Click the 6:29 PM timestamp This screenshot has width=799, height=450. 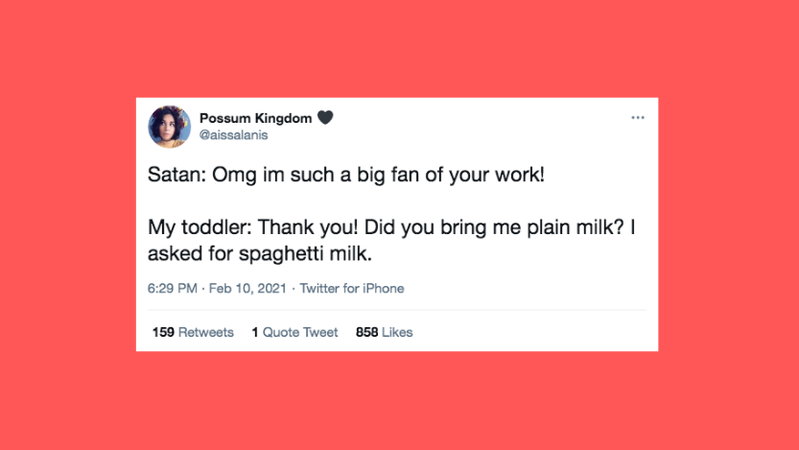pos(175,288)
